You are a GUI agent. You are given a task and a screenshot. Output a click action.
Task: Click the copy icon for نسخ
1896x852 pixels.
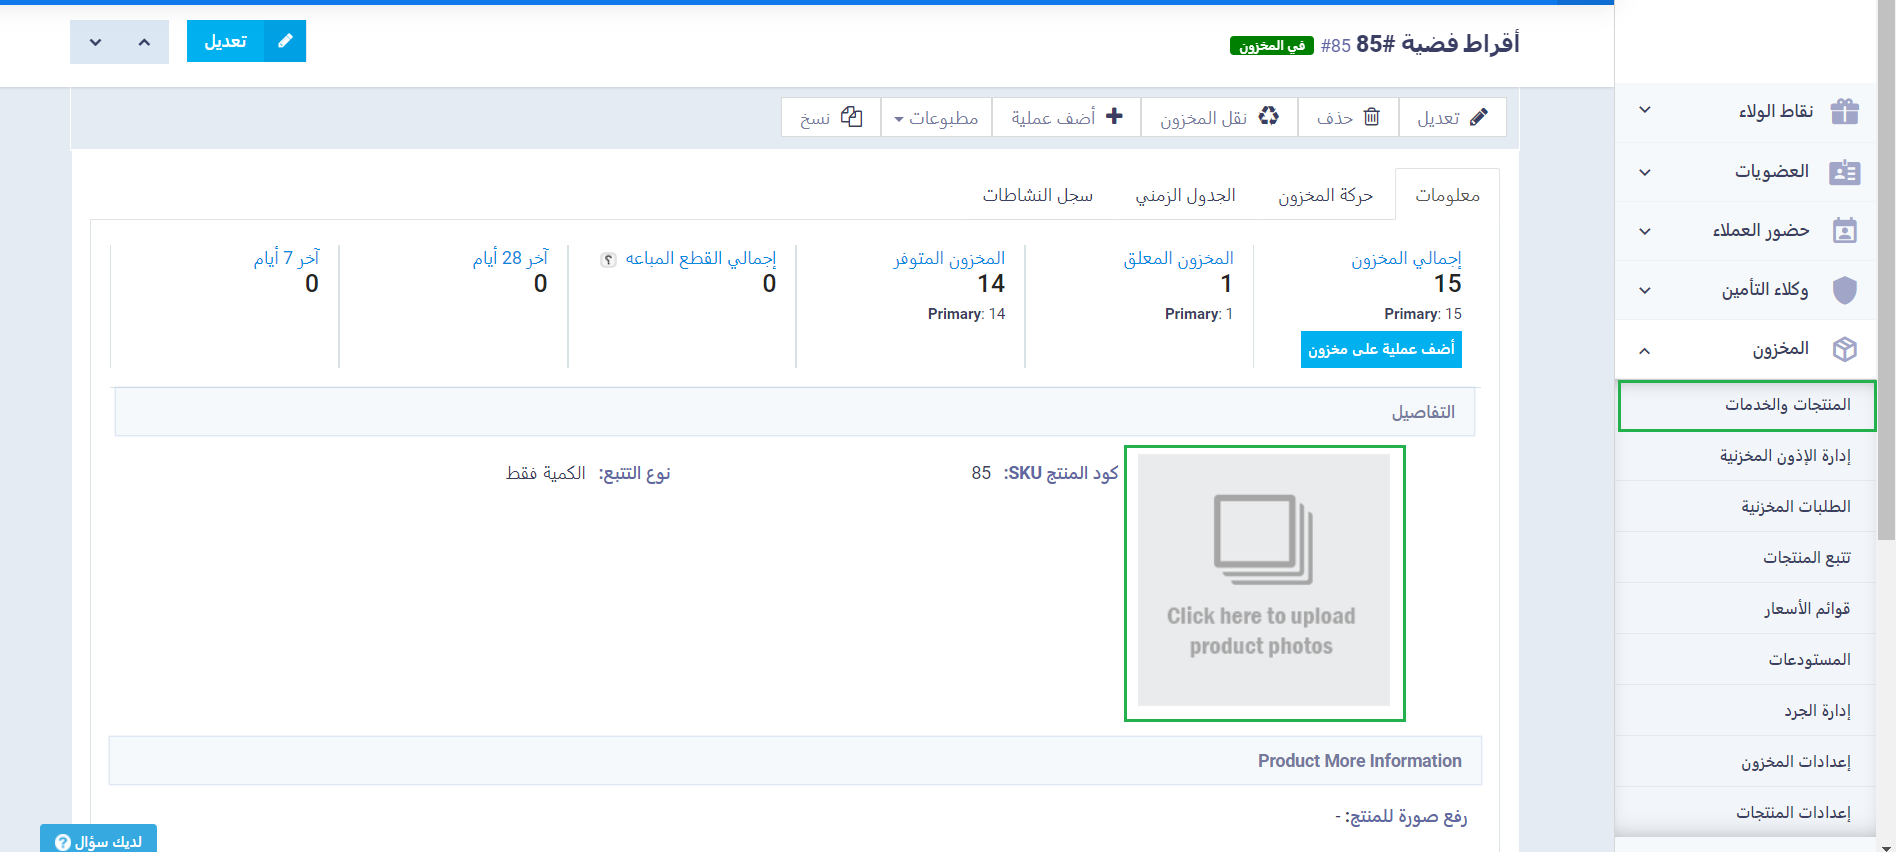pos(851,117)
